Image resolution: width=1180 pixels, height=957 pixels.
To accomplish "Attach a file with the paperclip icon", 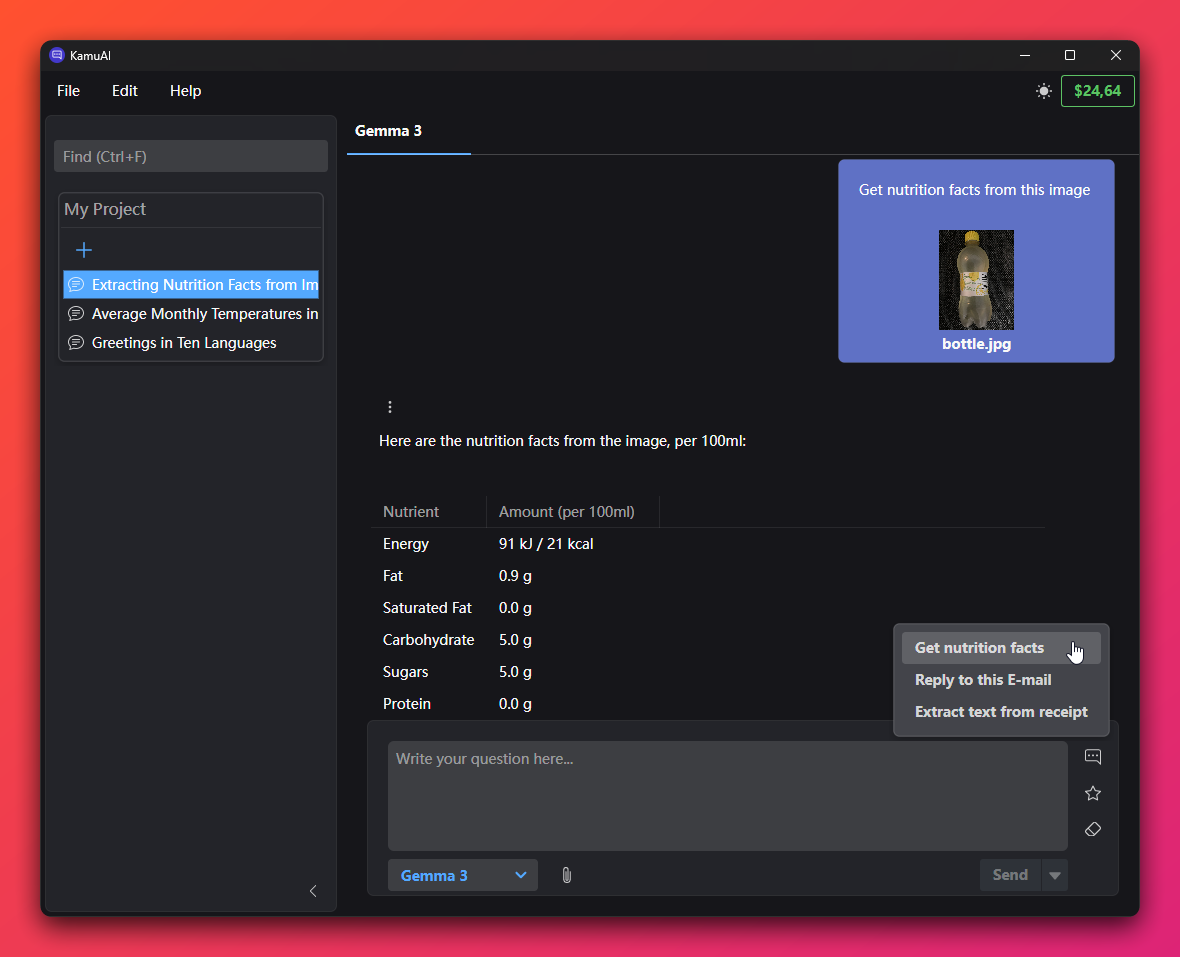I will 567,876.
